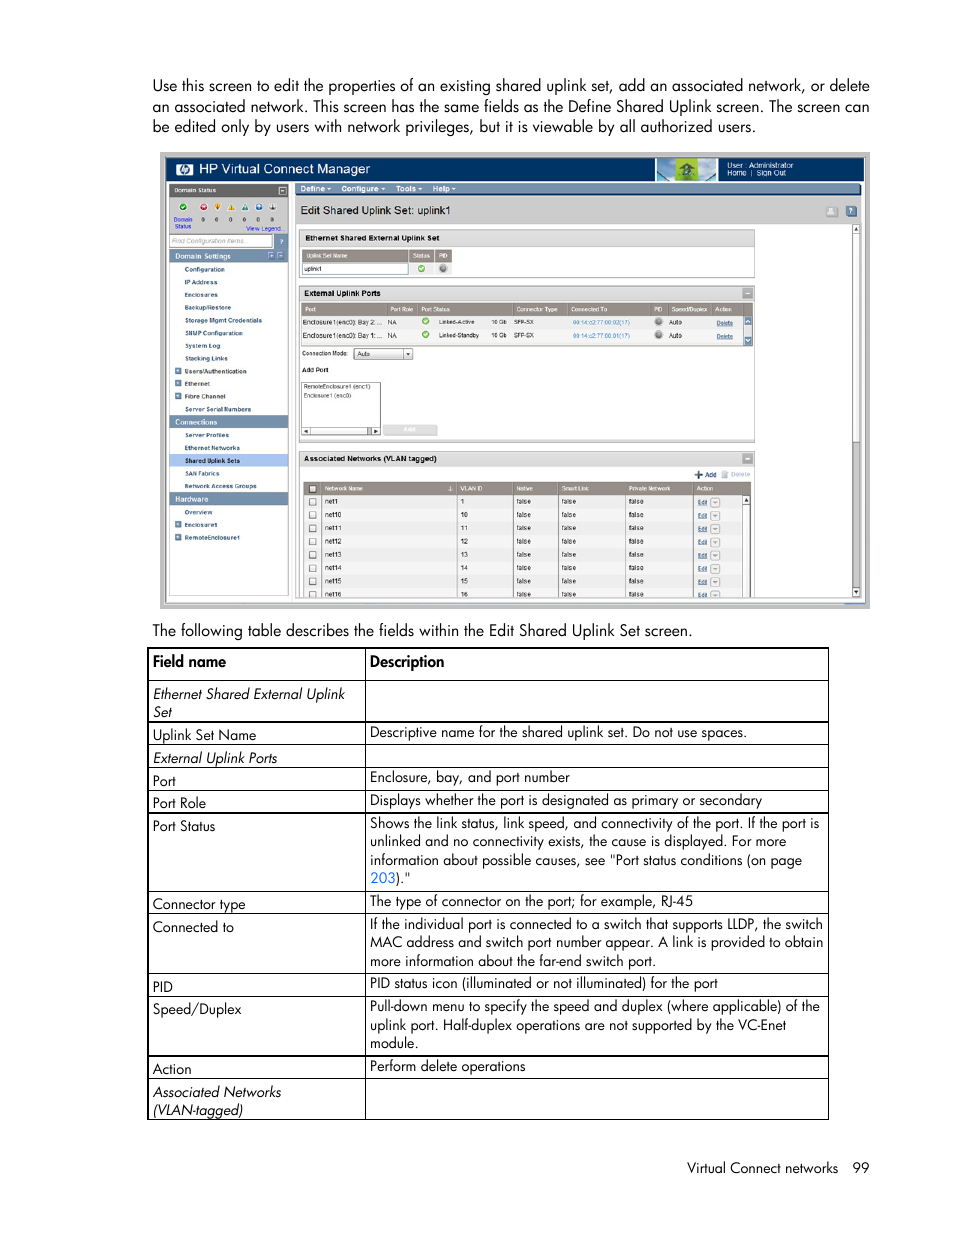Click the Domain Status link
The height and width of the screenshot is (1235, 954).
tap(183, 223)
